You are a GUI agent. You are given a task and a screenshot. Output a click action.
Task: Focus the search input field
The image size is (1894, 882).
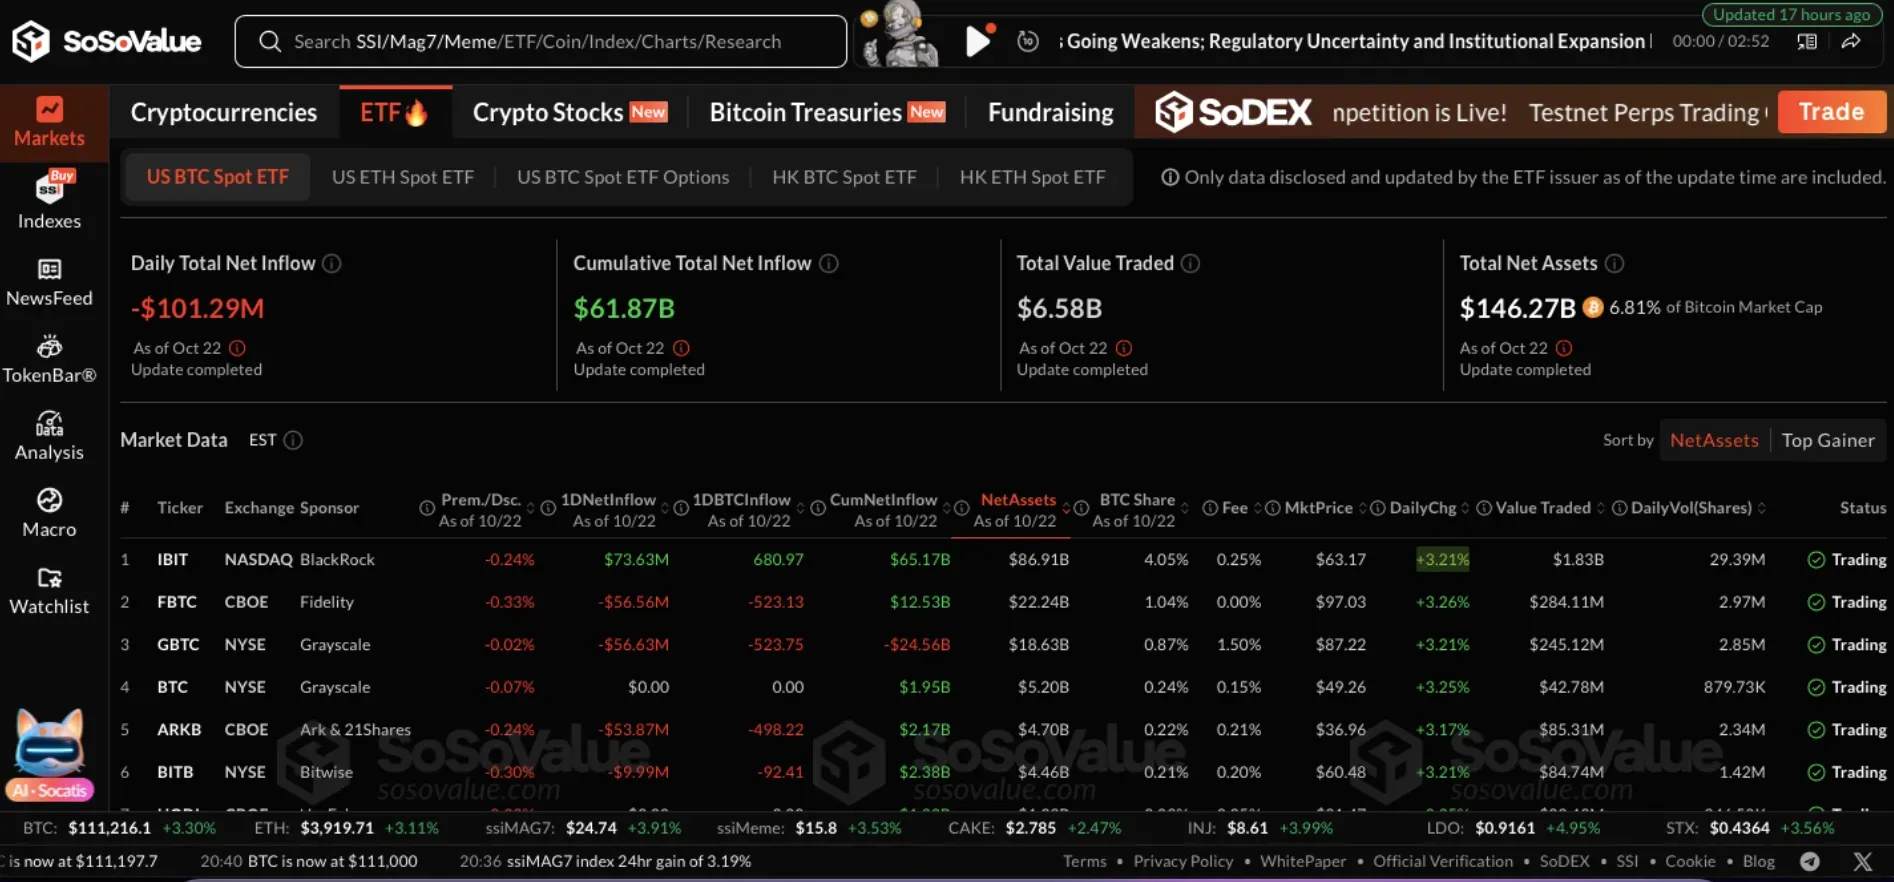click(x=540, y=41)
